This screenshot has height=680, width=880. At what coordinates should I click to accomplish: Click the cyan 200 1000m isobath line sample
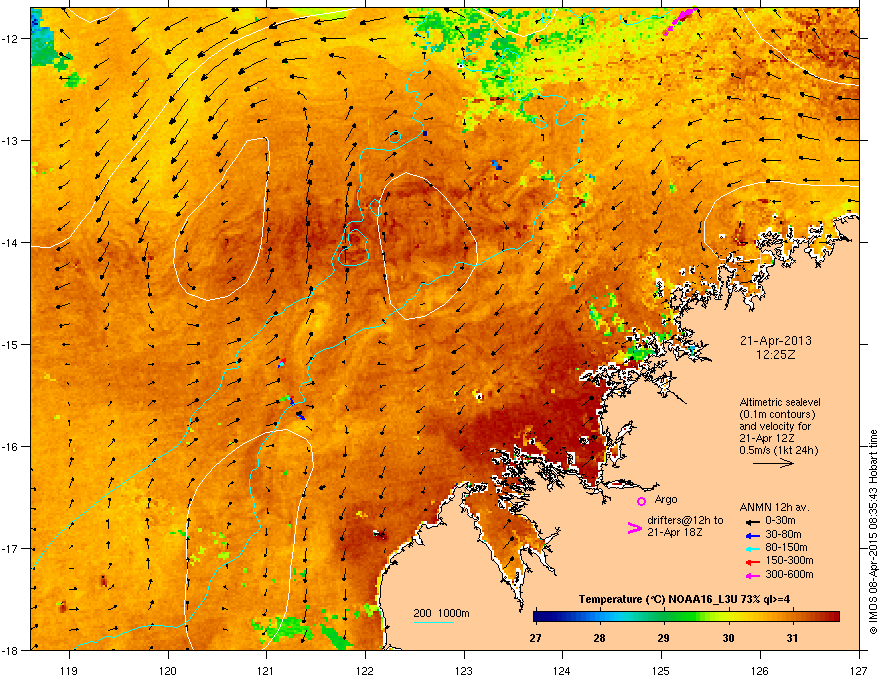(433, 622)
